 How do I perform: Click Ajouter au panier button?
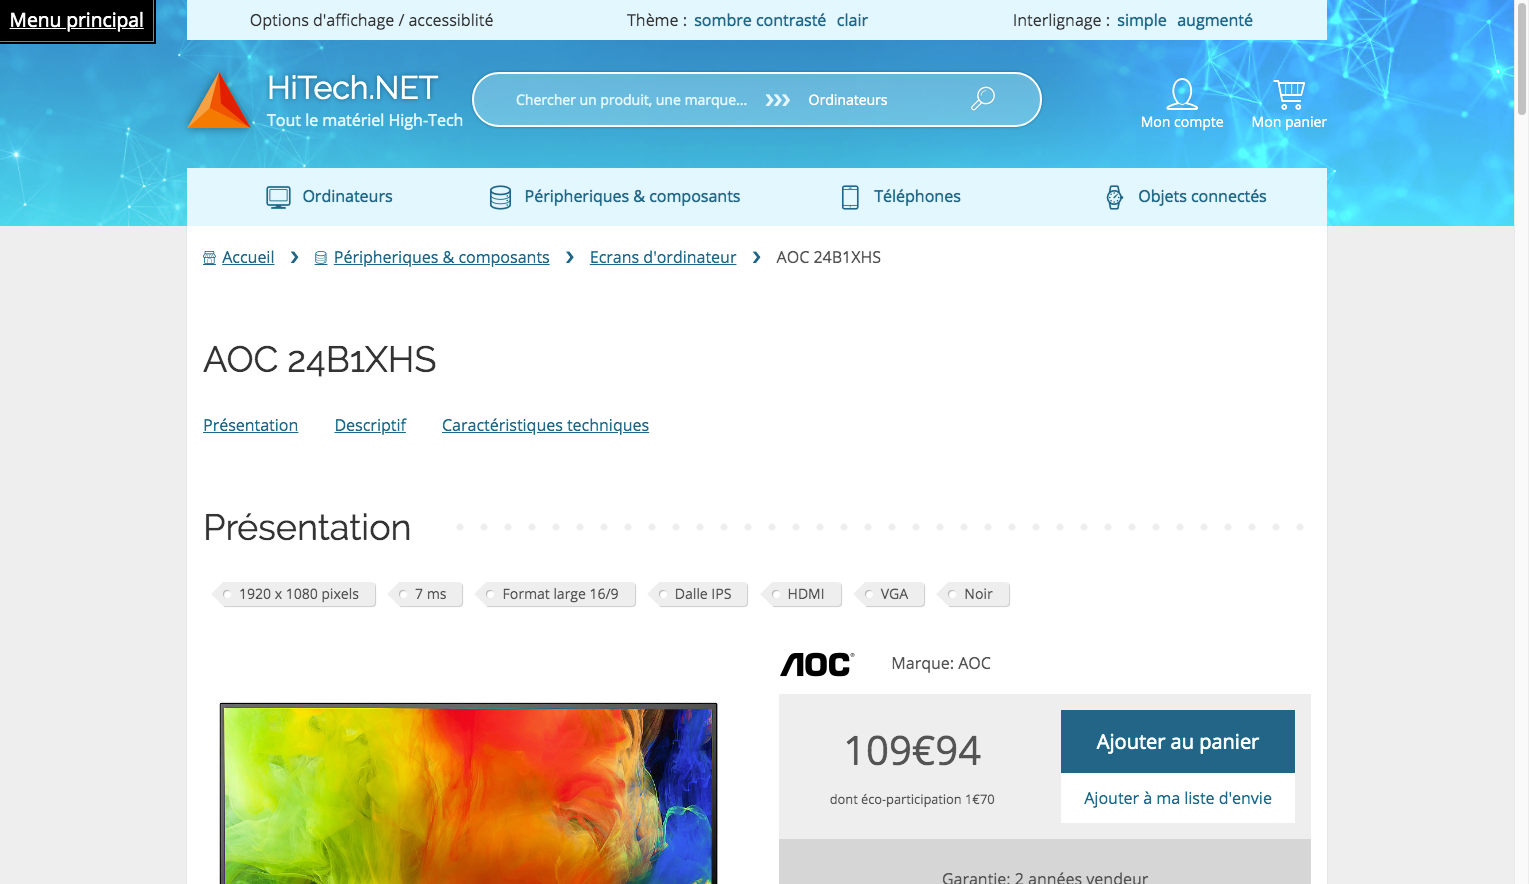[x=1177, y=741]
